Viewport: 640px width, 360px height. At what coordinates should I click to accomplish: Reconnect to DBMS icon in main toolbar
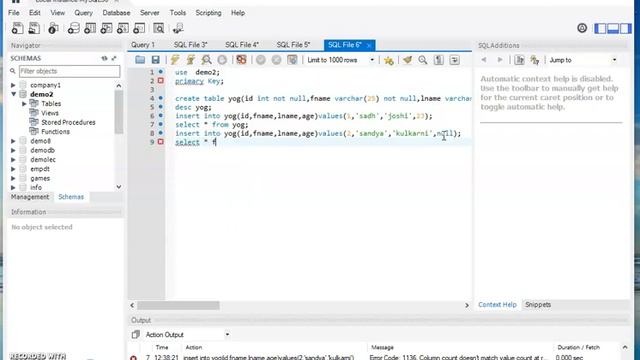pyautogui.click(x=178, y=28)
